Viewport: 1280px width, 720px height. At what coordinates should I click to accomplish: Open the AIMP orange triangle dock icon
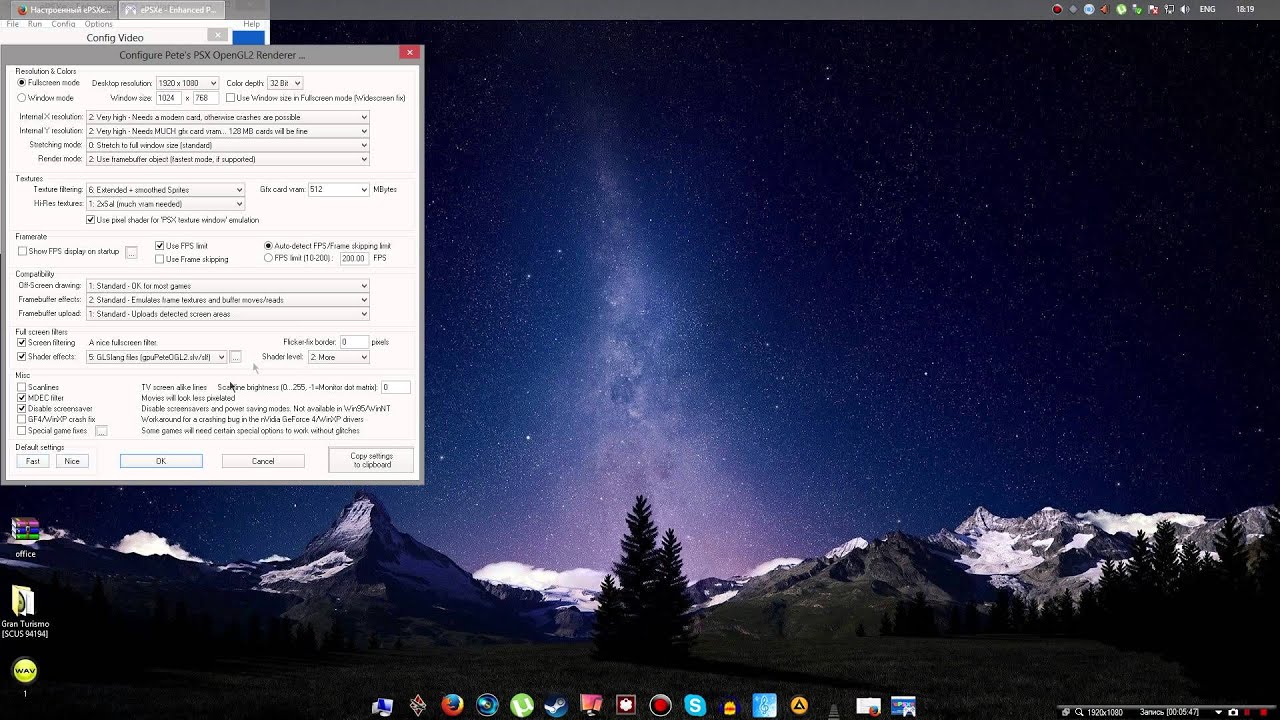pyautogui.click(x=799, y=705)
